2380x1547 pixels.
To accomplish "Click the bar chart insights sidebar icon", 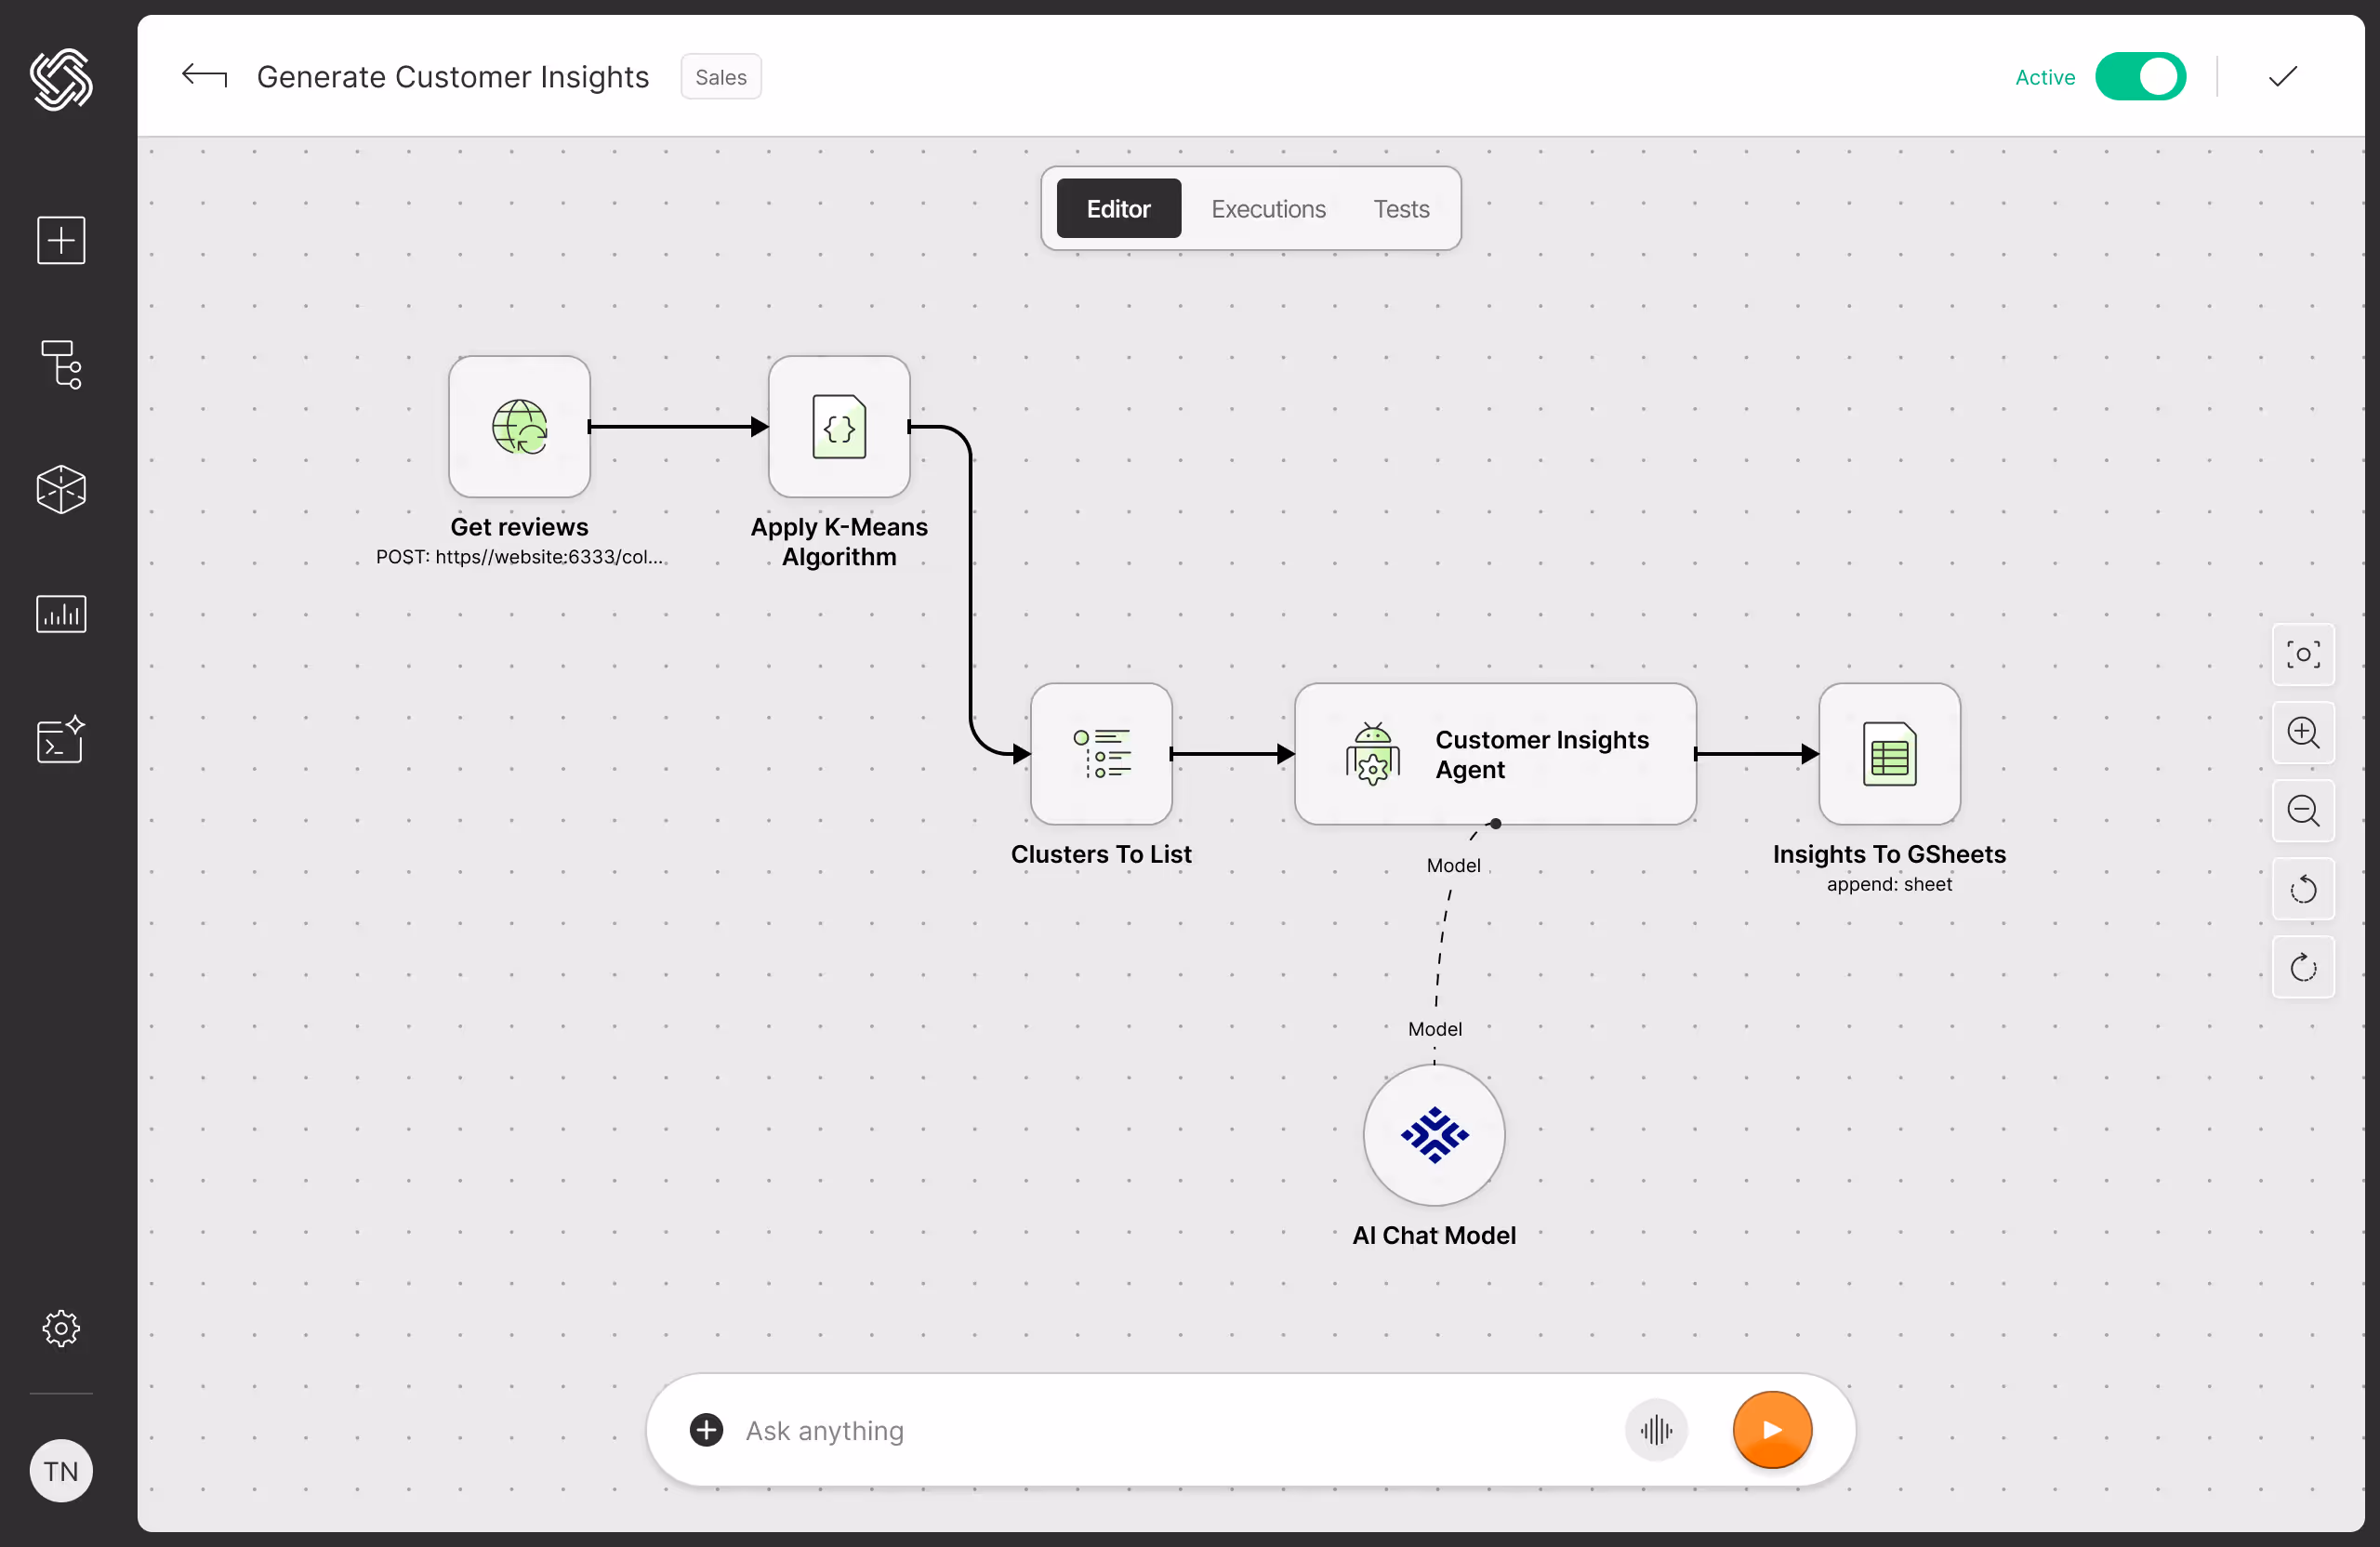I will [x=60, y=613].
